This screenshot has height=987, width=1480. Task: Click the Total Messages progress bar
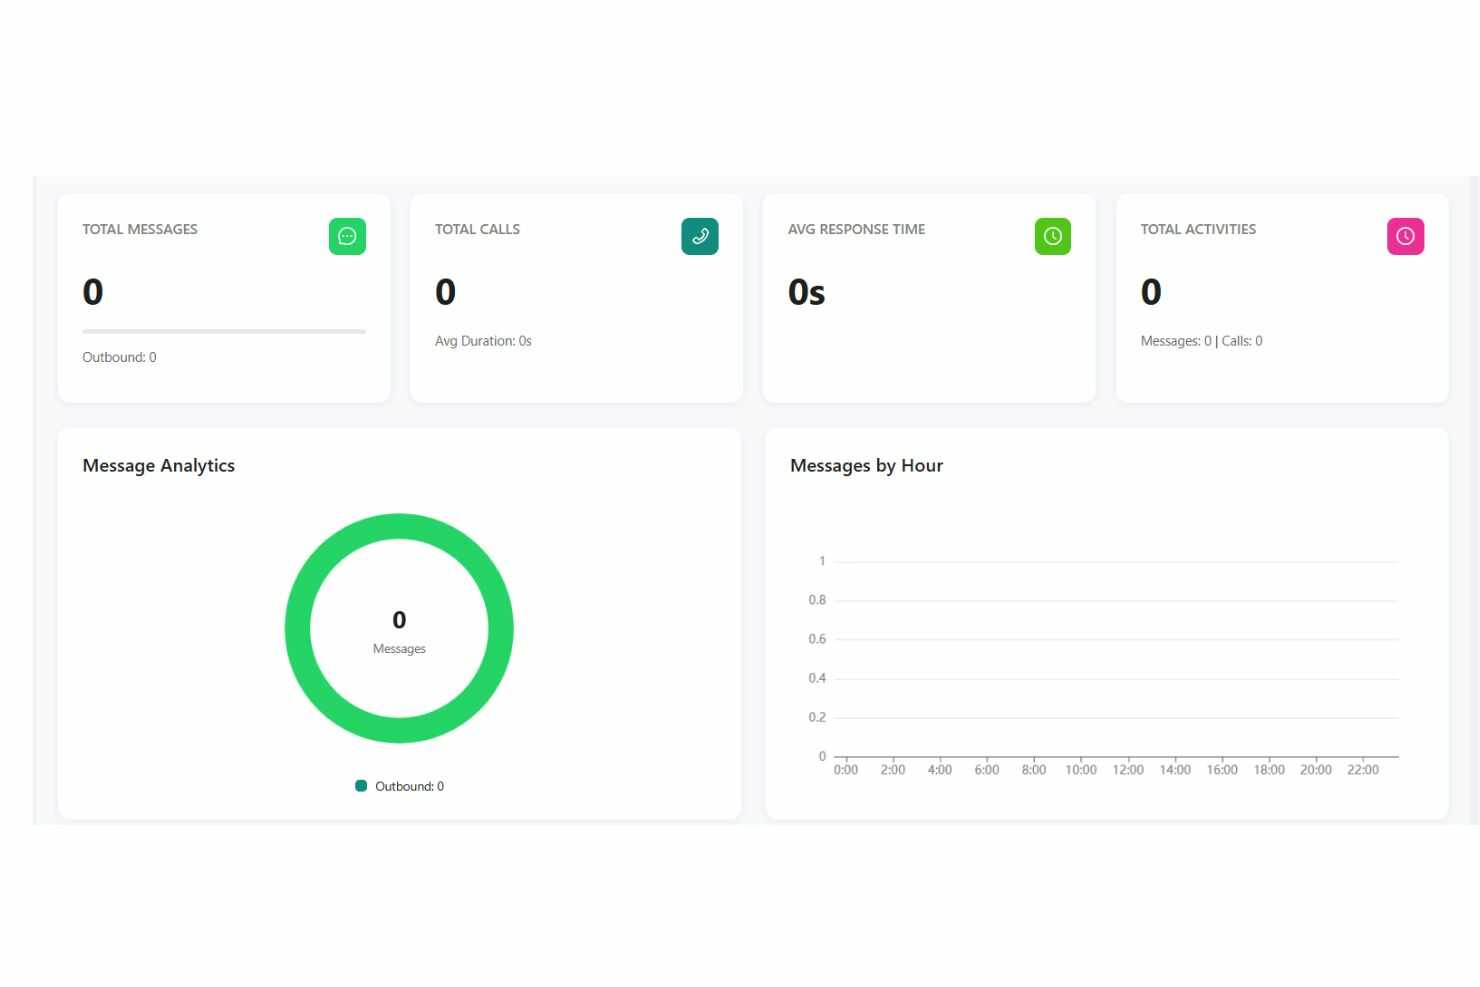tap(224, 331)
